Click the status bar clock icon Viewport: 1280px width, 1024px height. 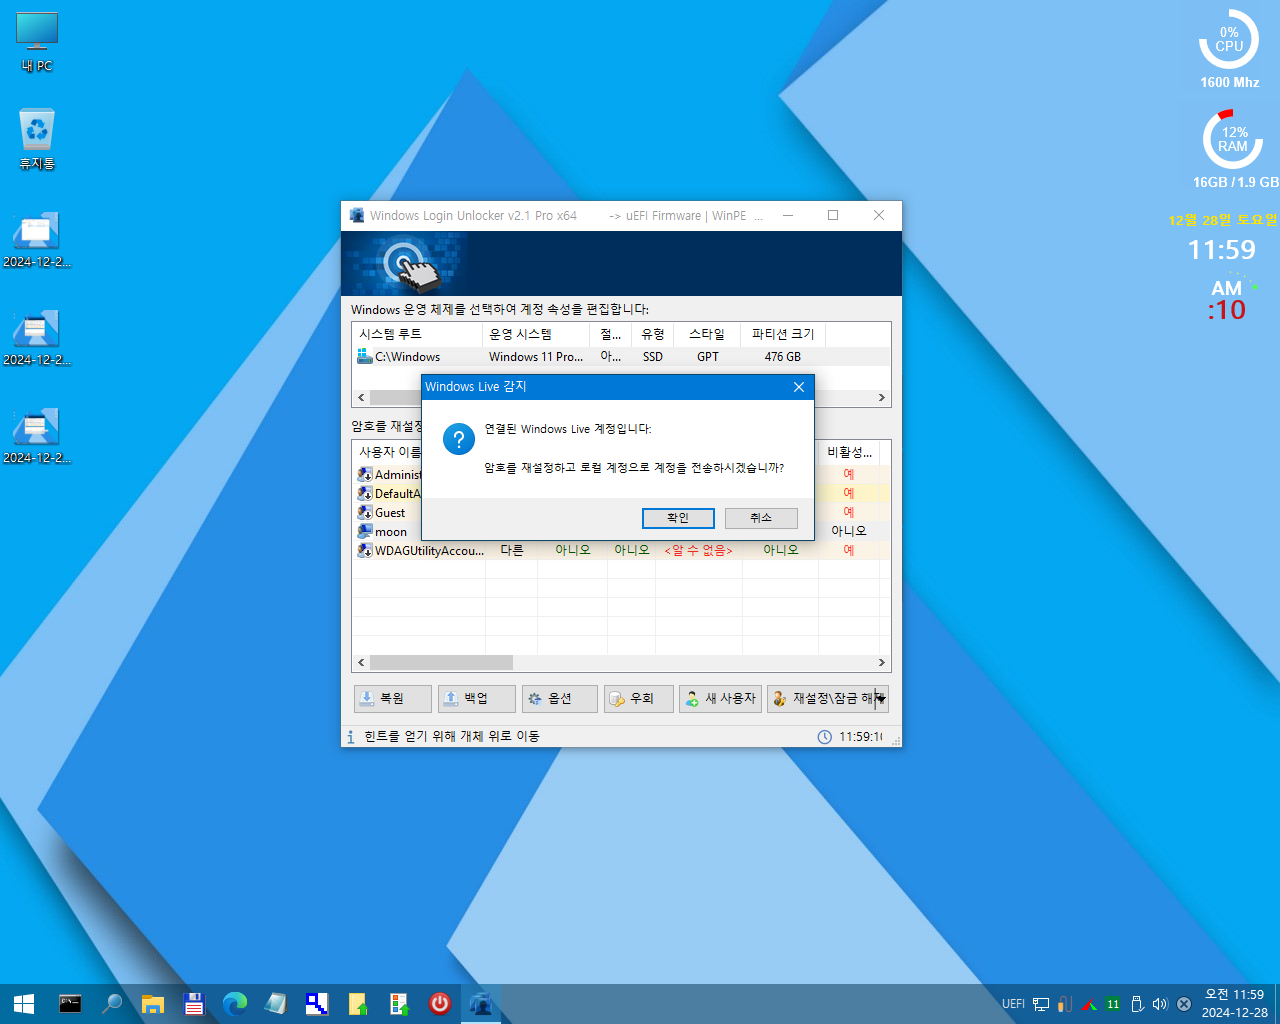point(825,737)
